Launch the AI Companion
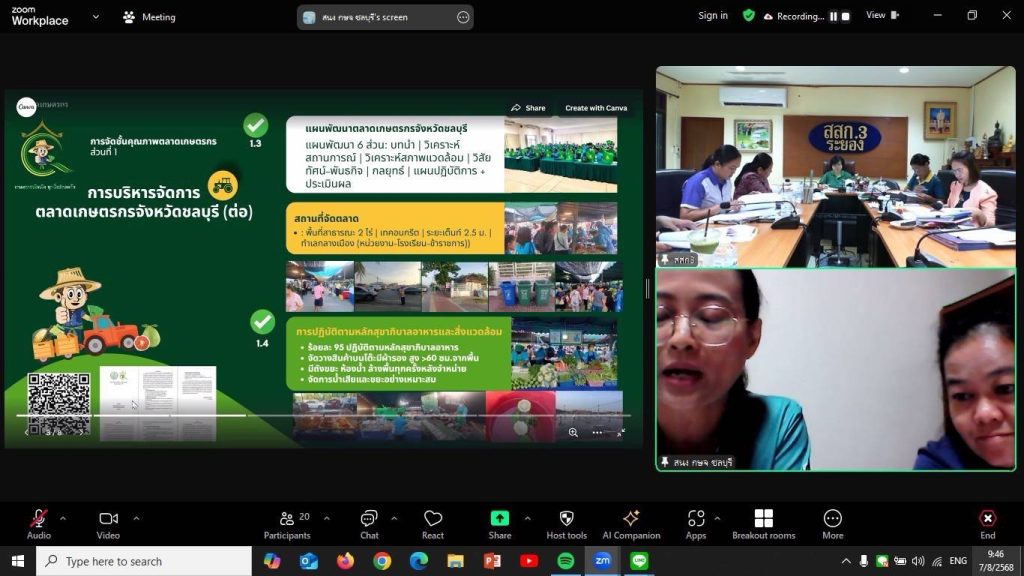The height and width of the screenshot is (576, 1024). (x=631, y=518)
